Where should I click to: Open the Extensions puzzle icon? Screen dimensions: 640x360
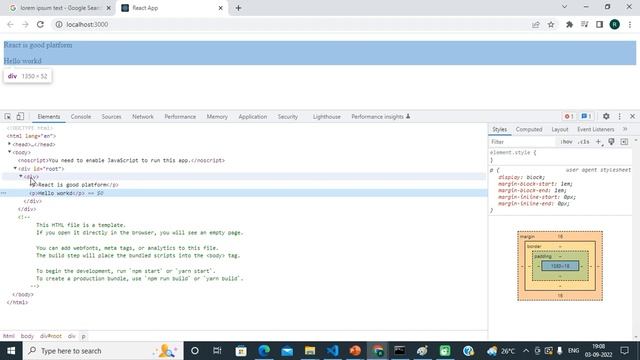tap(569, 24)
